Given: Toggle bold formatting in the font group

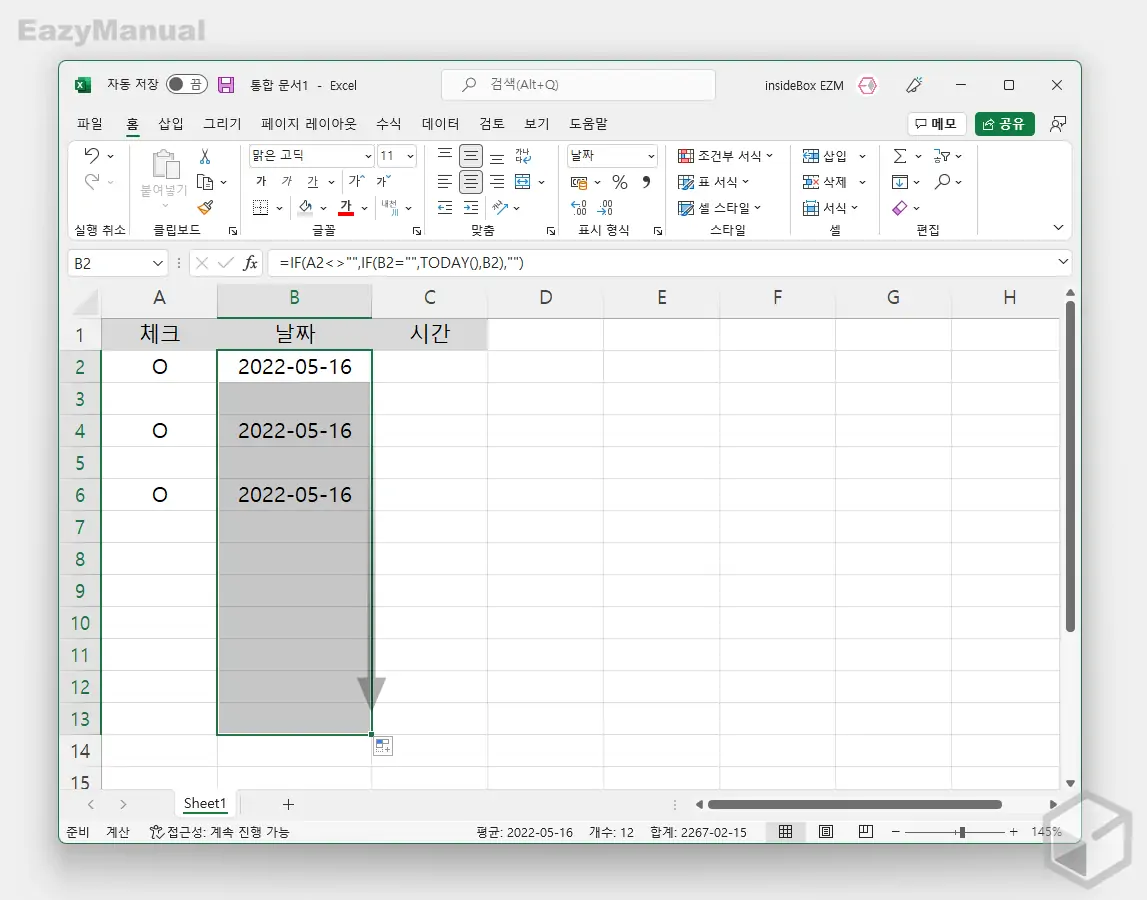Looking at the screenshot, I should click(x=261, y=182).
